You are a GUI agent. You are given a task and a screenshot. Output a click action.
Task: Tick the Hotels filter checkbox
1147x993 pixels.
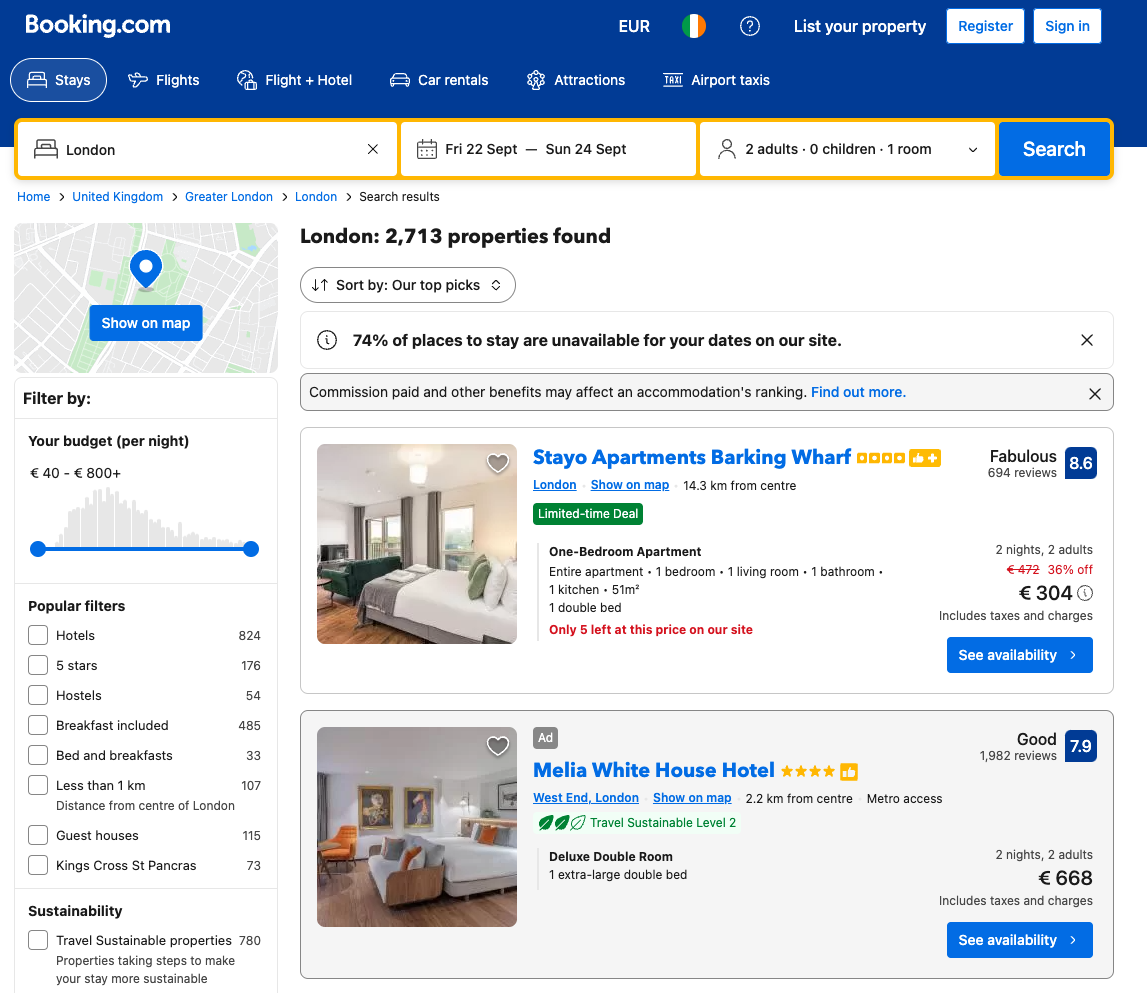38,635
